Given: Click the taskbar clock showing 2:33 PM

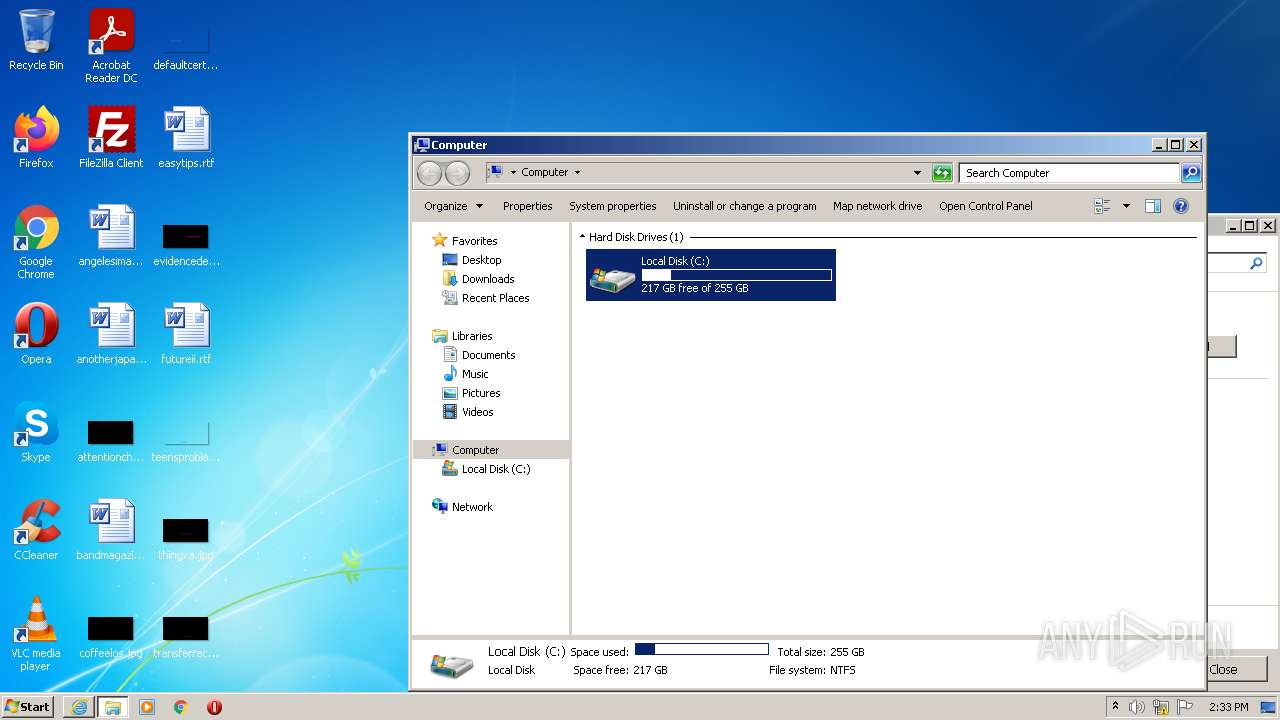Looking at the screenshot, I should pyautogui.click(x=1229, y=707).
